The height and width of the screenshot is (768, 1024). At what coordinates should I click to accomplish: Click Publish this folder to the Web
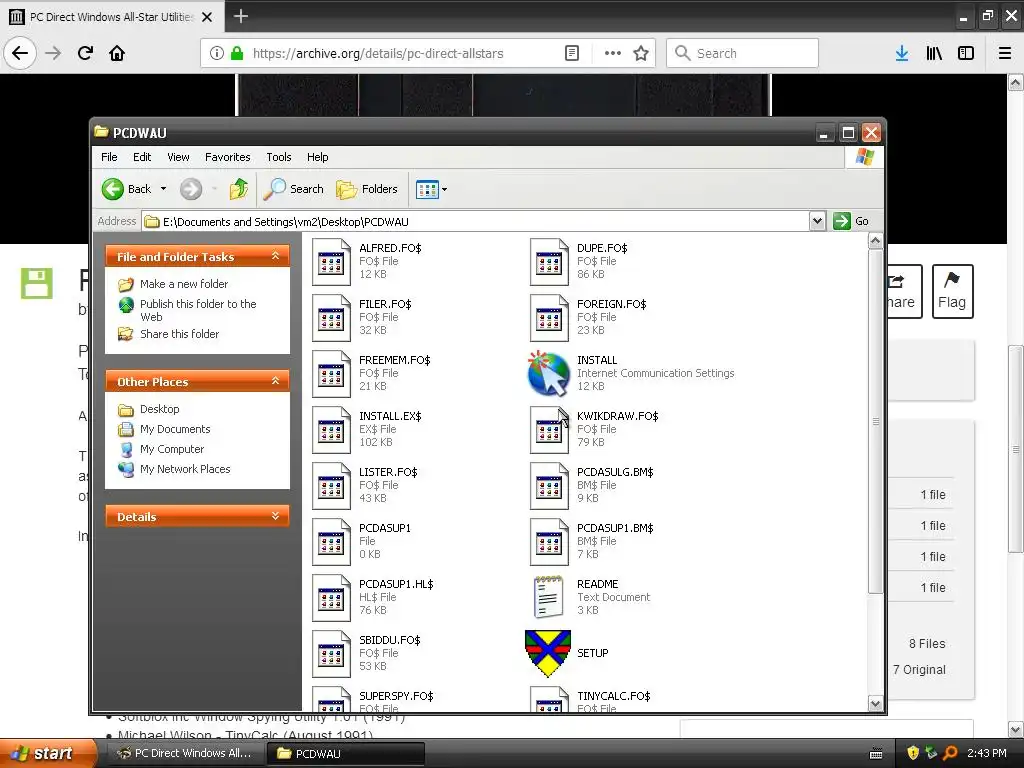click(x=198, y=310)
